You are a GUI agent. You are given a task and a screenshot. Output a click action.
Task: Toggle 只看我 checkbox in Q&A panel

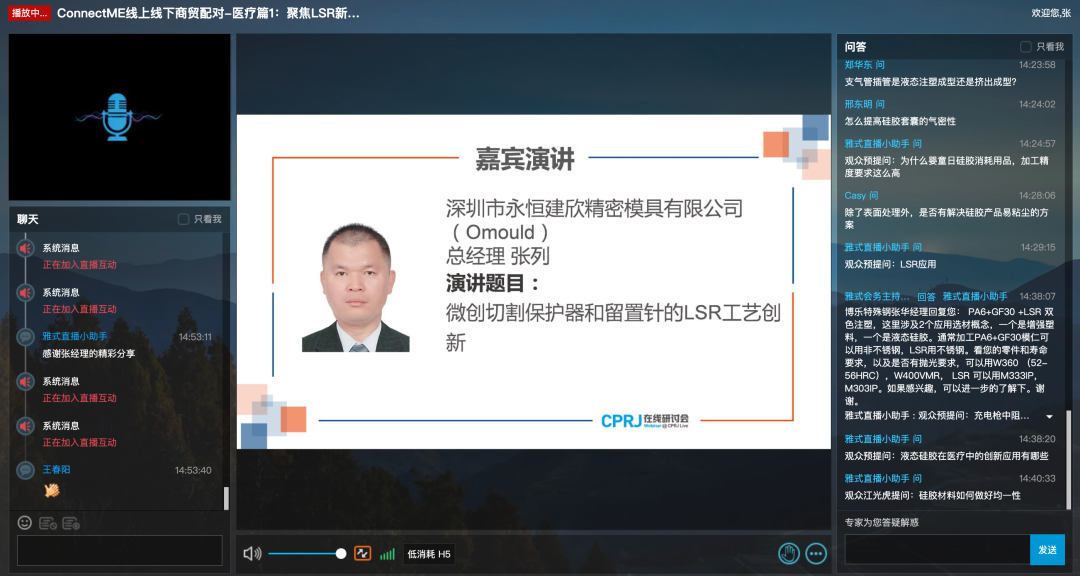(1026, 47)
